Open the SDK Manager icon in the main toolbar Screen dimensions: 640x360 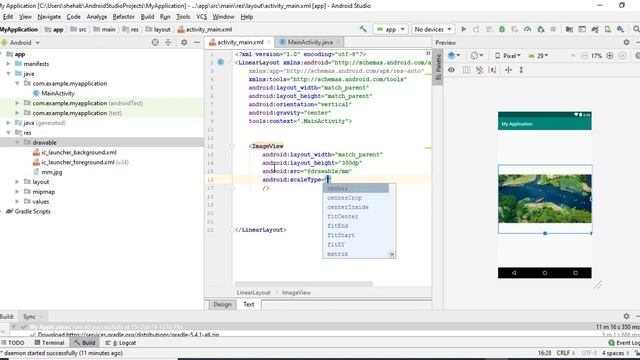coord(620,29)
